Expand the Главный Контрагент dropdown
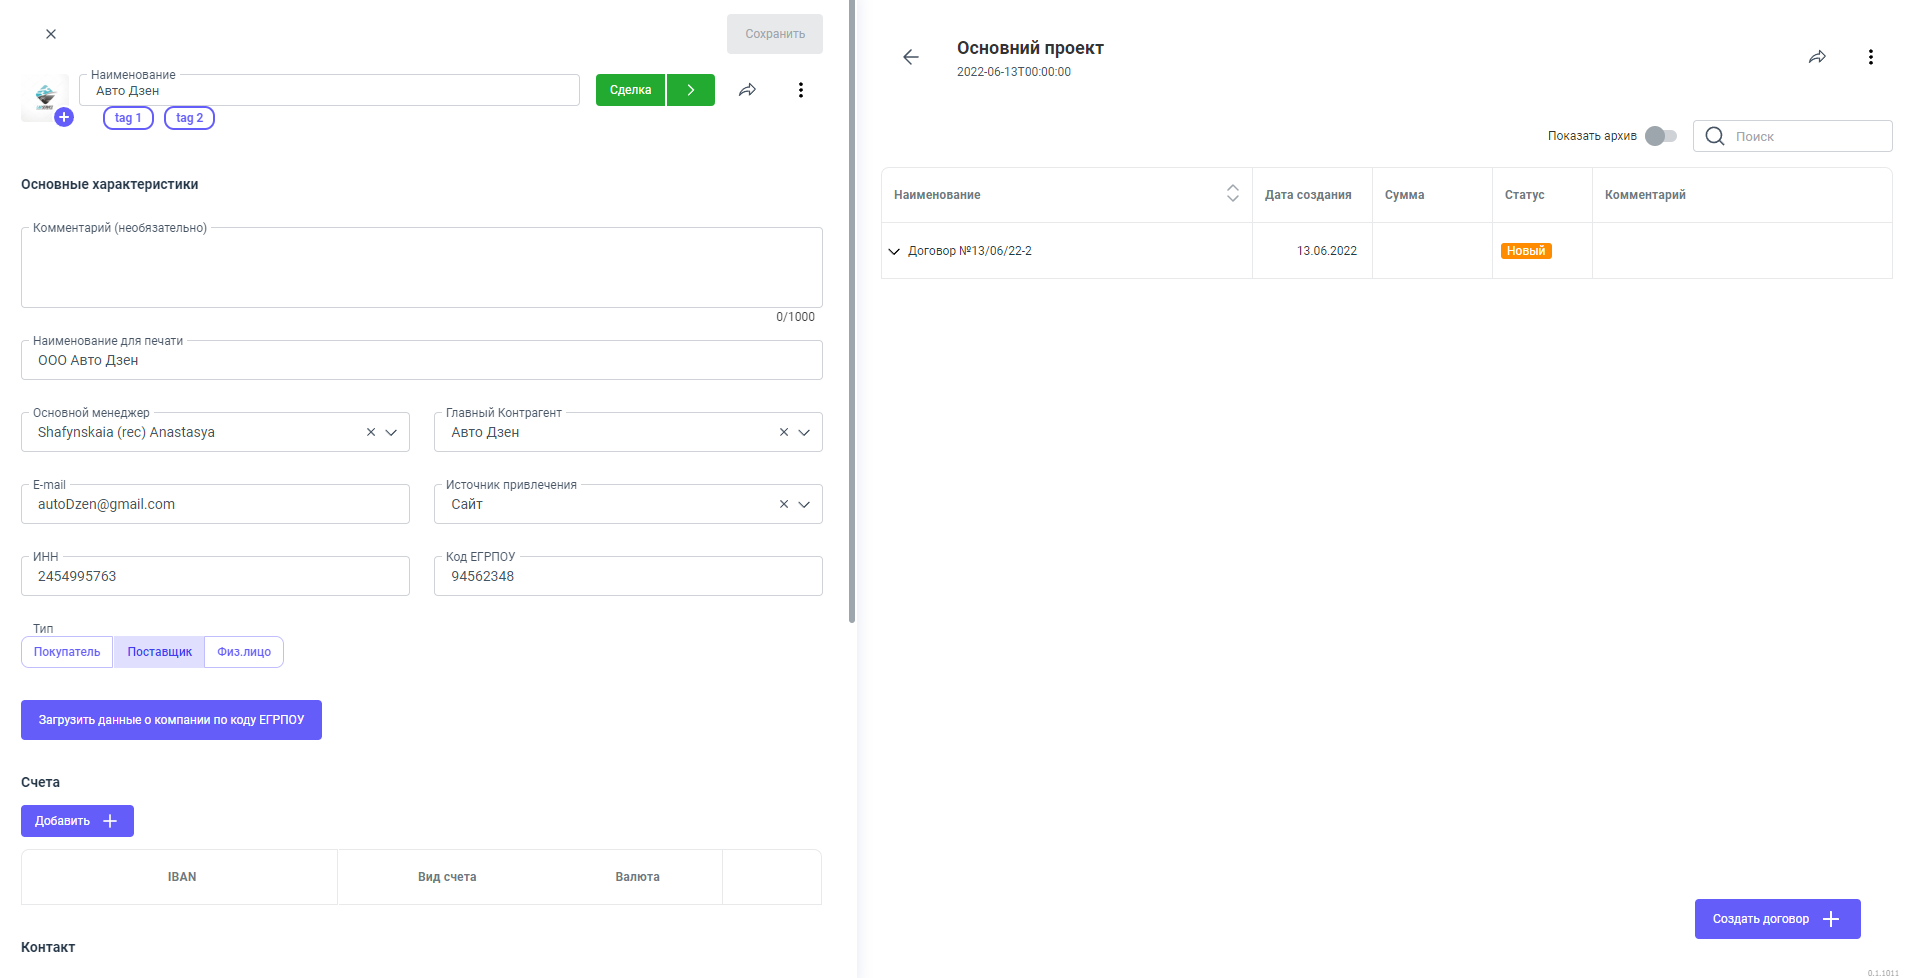Screen dimensions: 1913x978 [x=804, y=432]
